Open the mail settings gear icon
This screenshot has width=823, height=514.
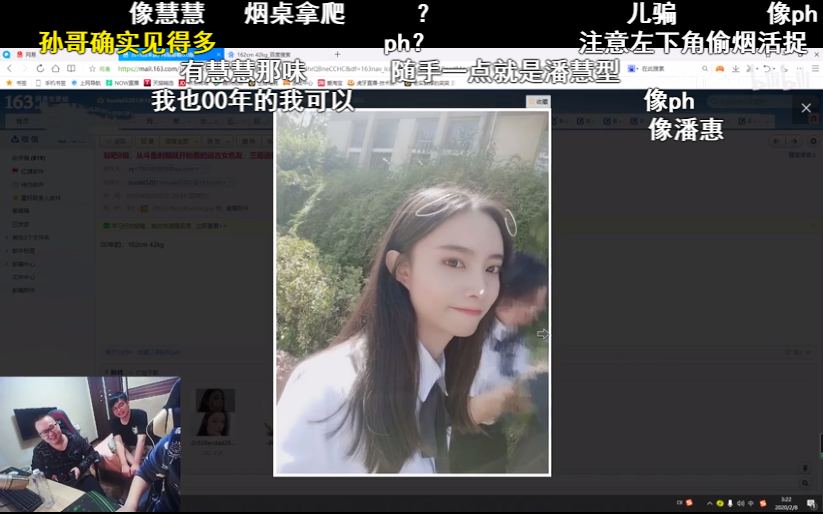pyautogui.click(x=814, y=141)
